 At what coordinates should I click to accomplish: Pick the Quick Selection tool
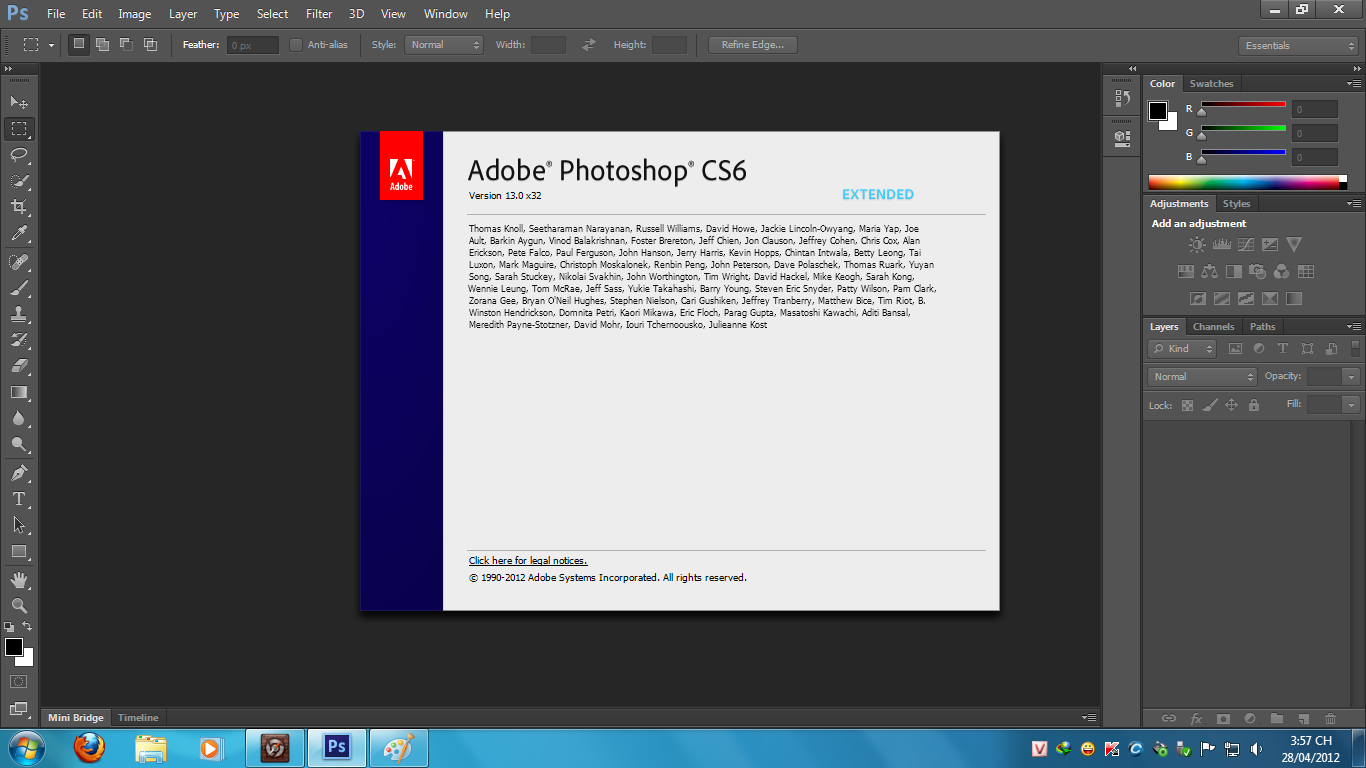point(19,181)
